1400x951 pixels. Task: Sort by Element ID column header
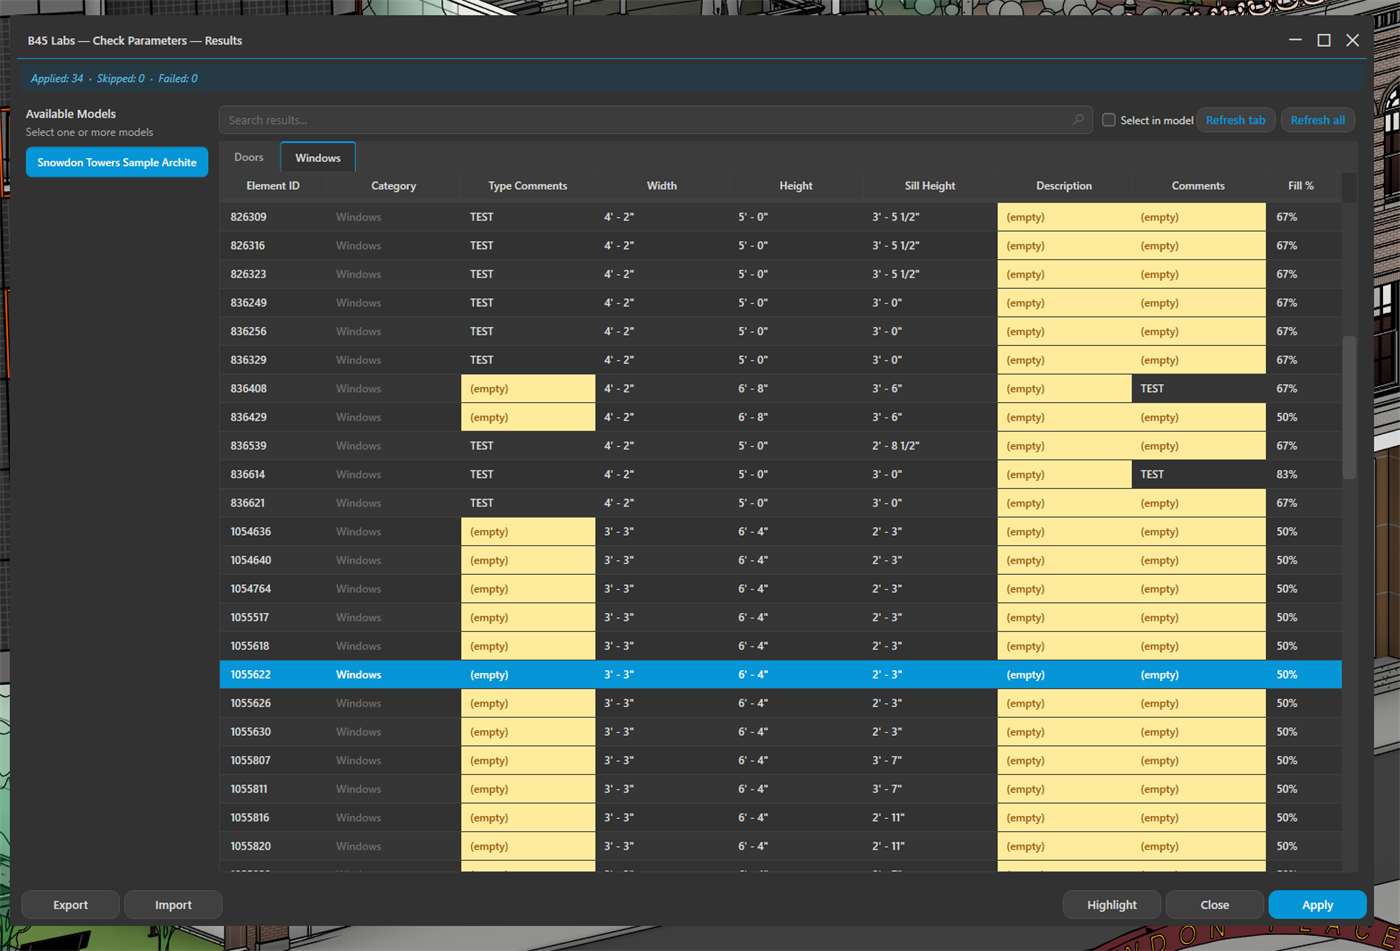(x=273, y=186)
